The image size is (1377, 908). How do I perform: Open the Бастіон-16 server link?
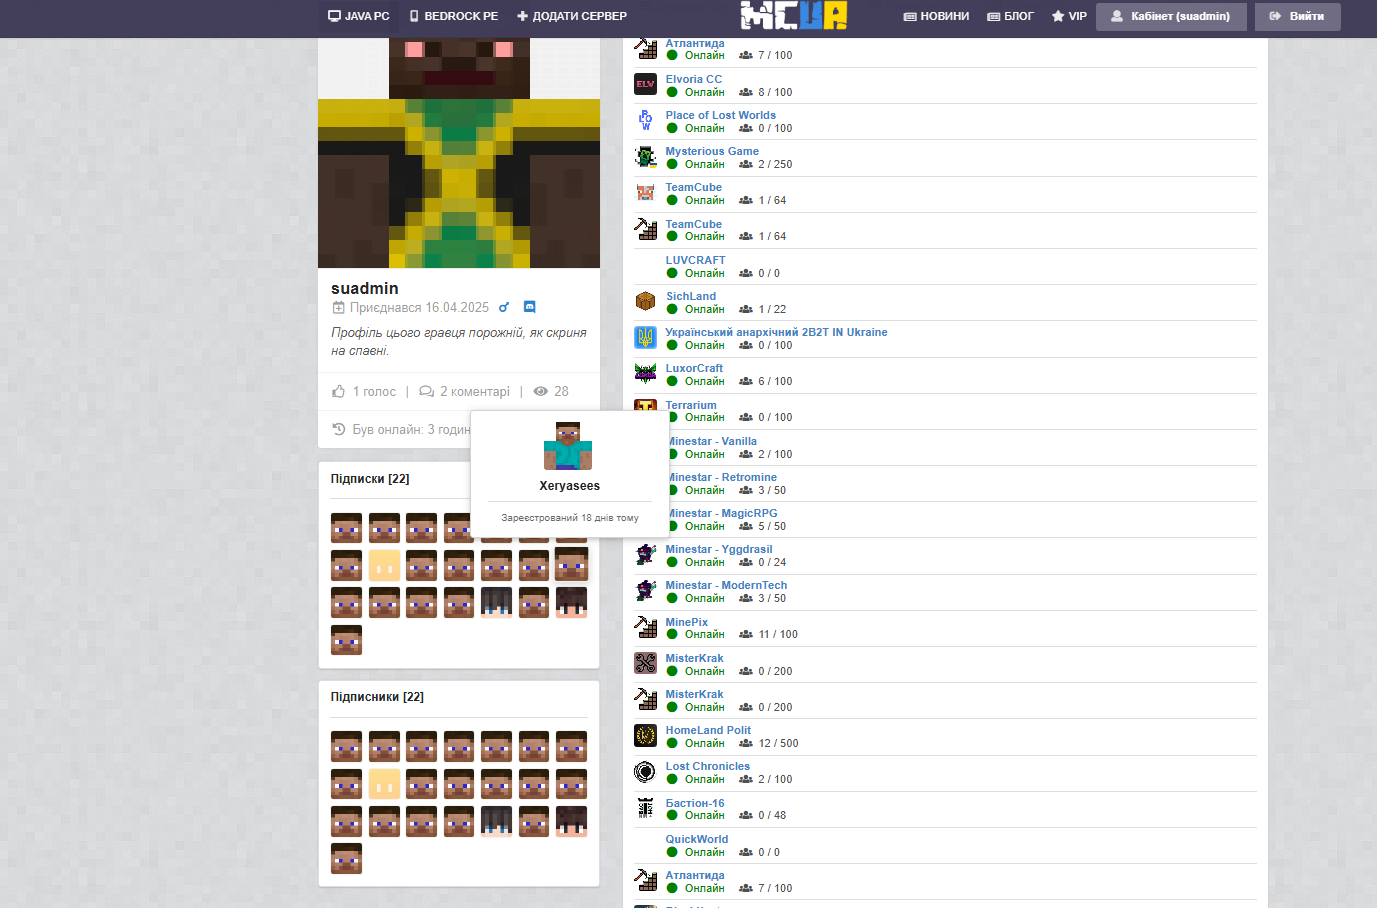click(695, 803)
